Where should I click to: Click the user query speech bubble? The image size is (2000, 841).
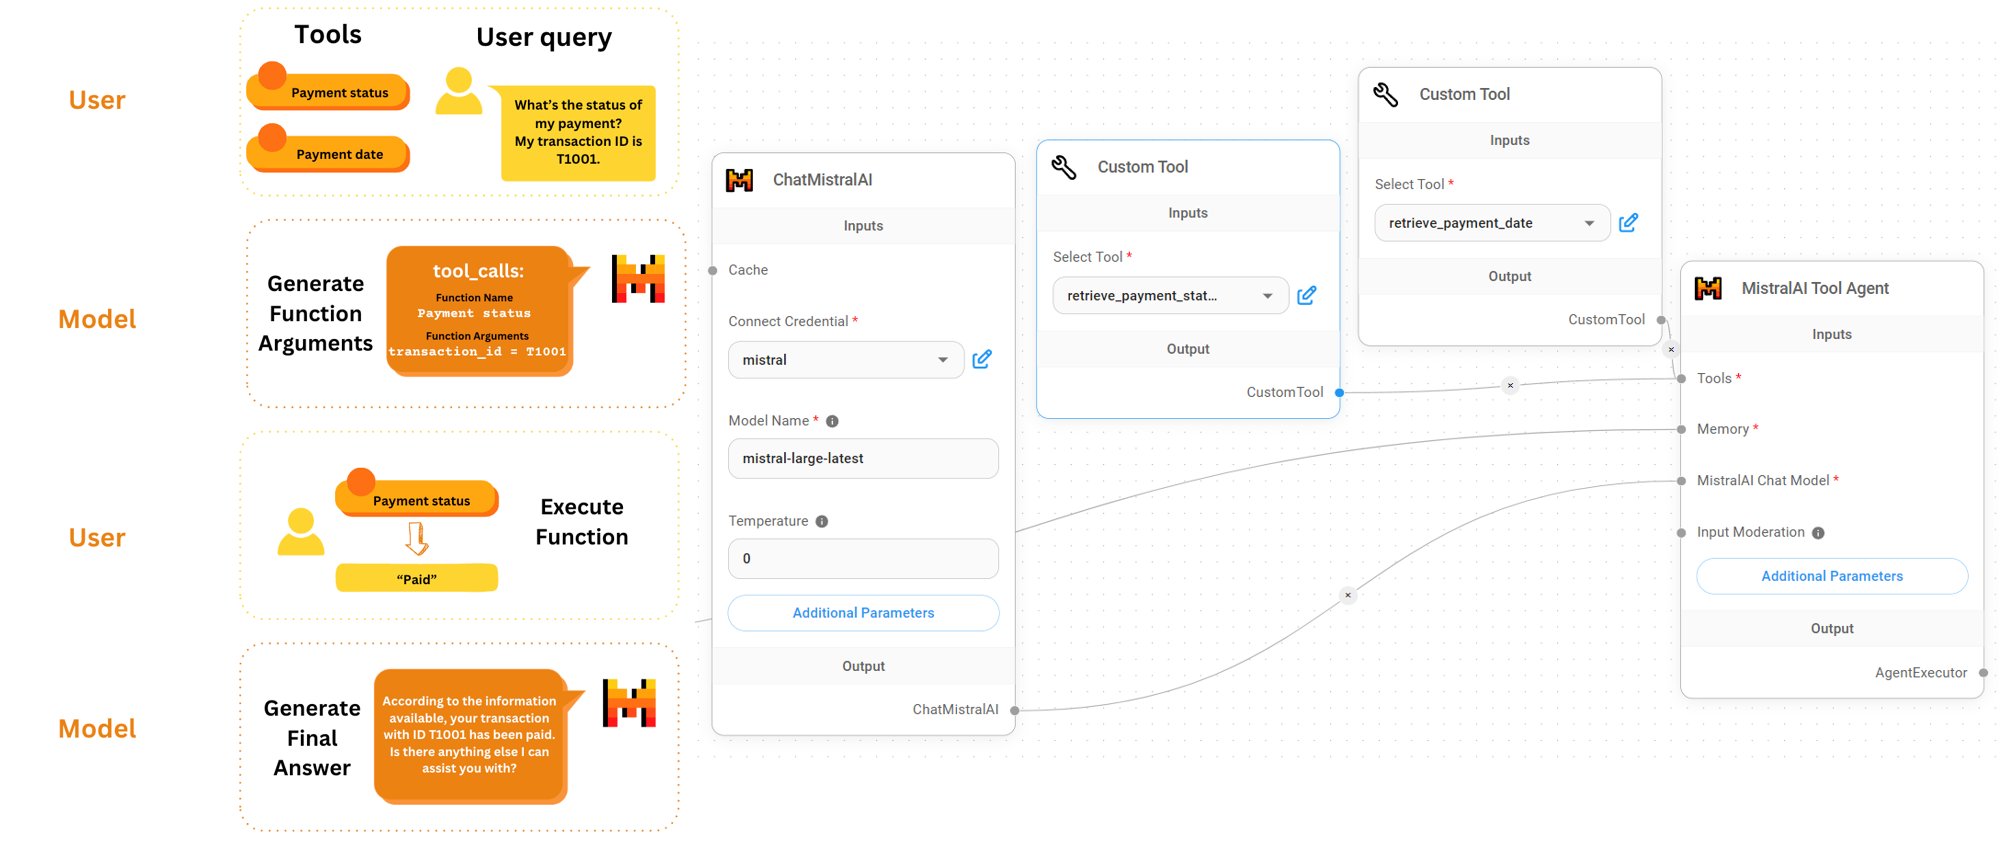click(573, 132)
